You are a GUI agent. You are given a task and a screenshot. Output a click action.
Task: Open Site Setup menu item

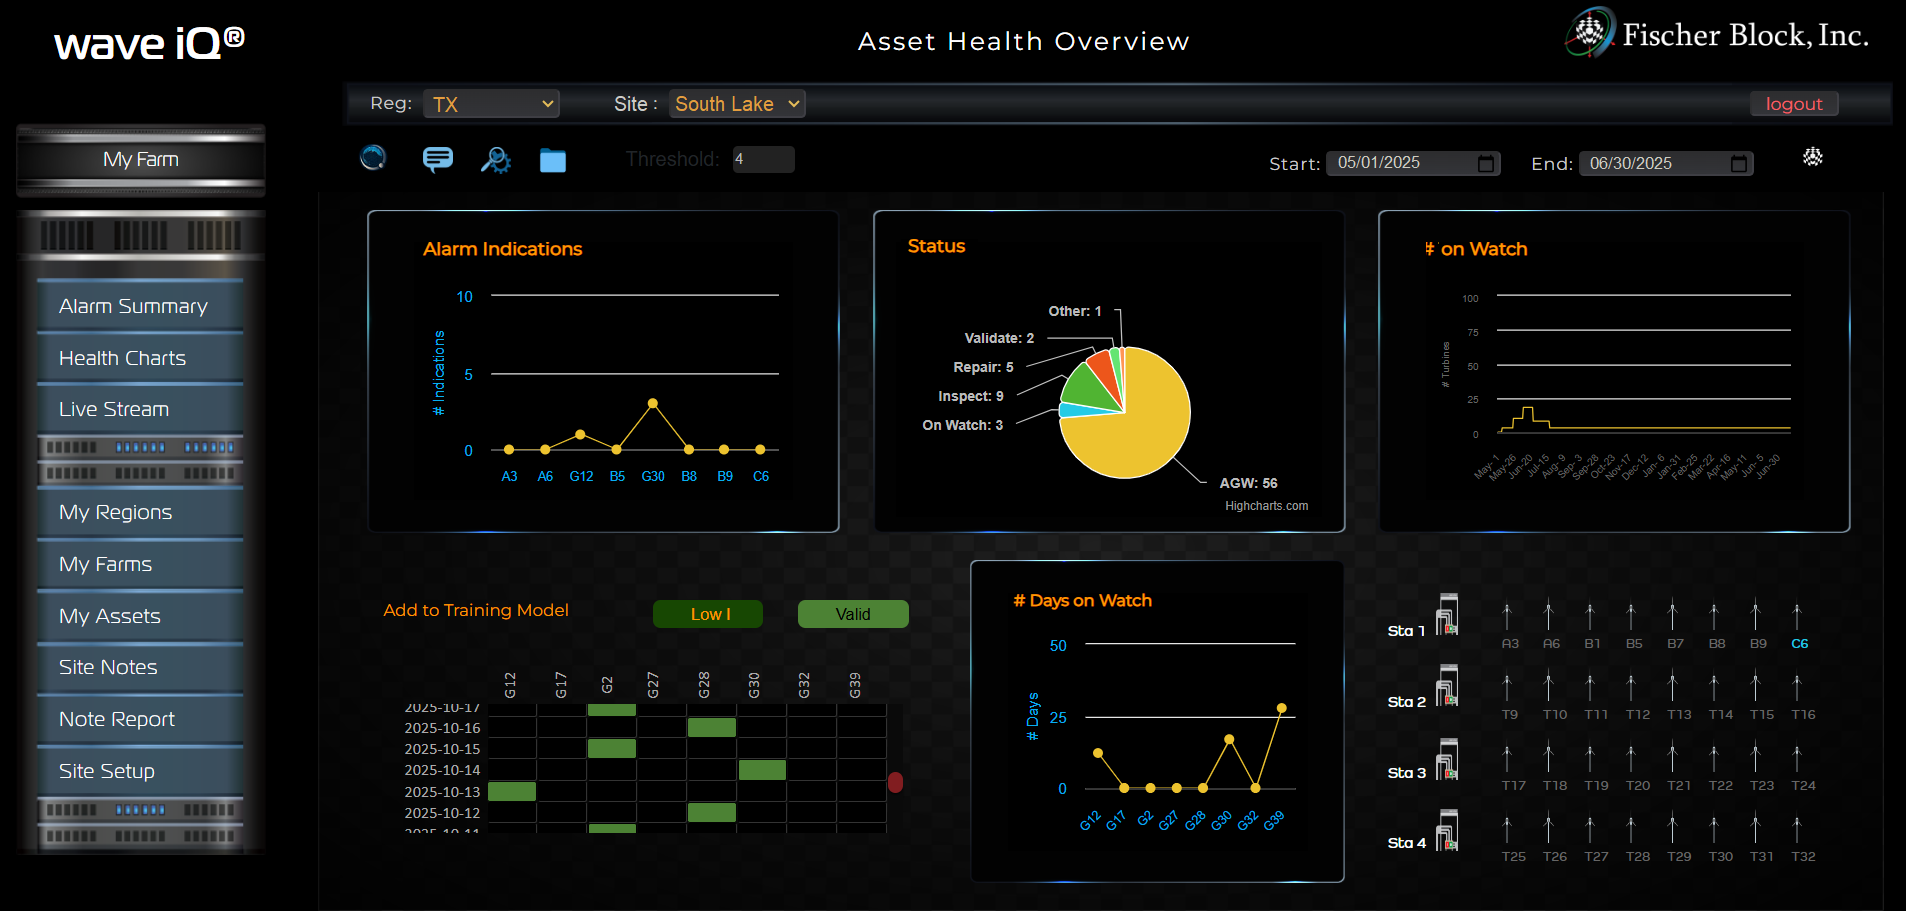point(140,771)
